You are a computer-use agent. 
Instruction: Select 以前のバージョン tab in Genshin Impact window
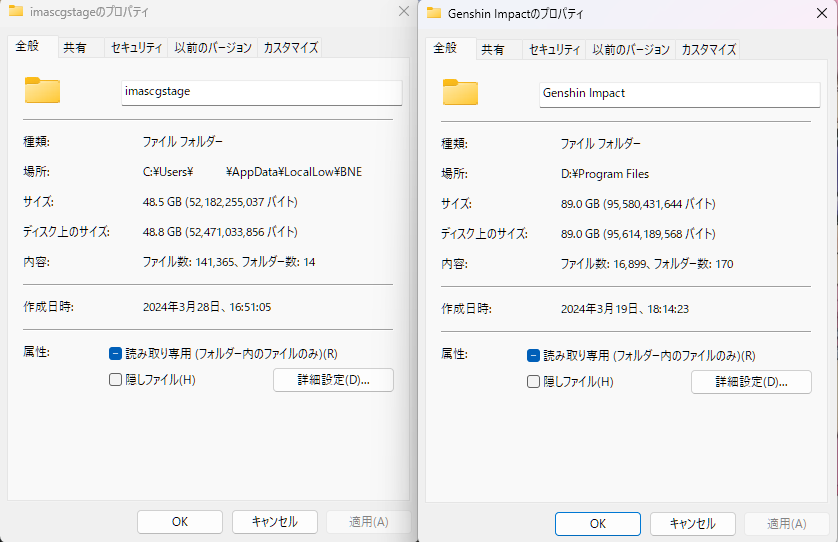point(631,50)
